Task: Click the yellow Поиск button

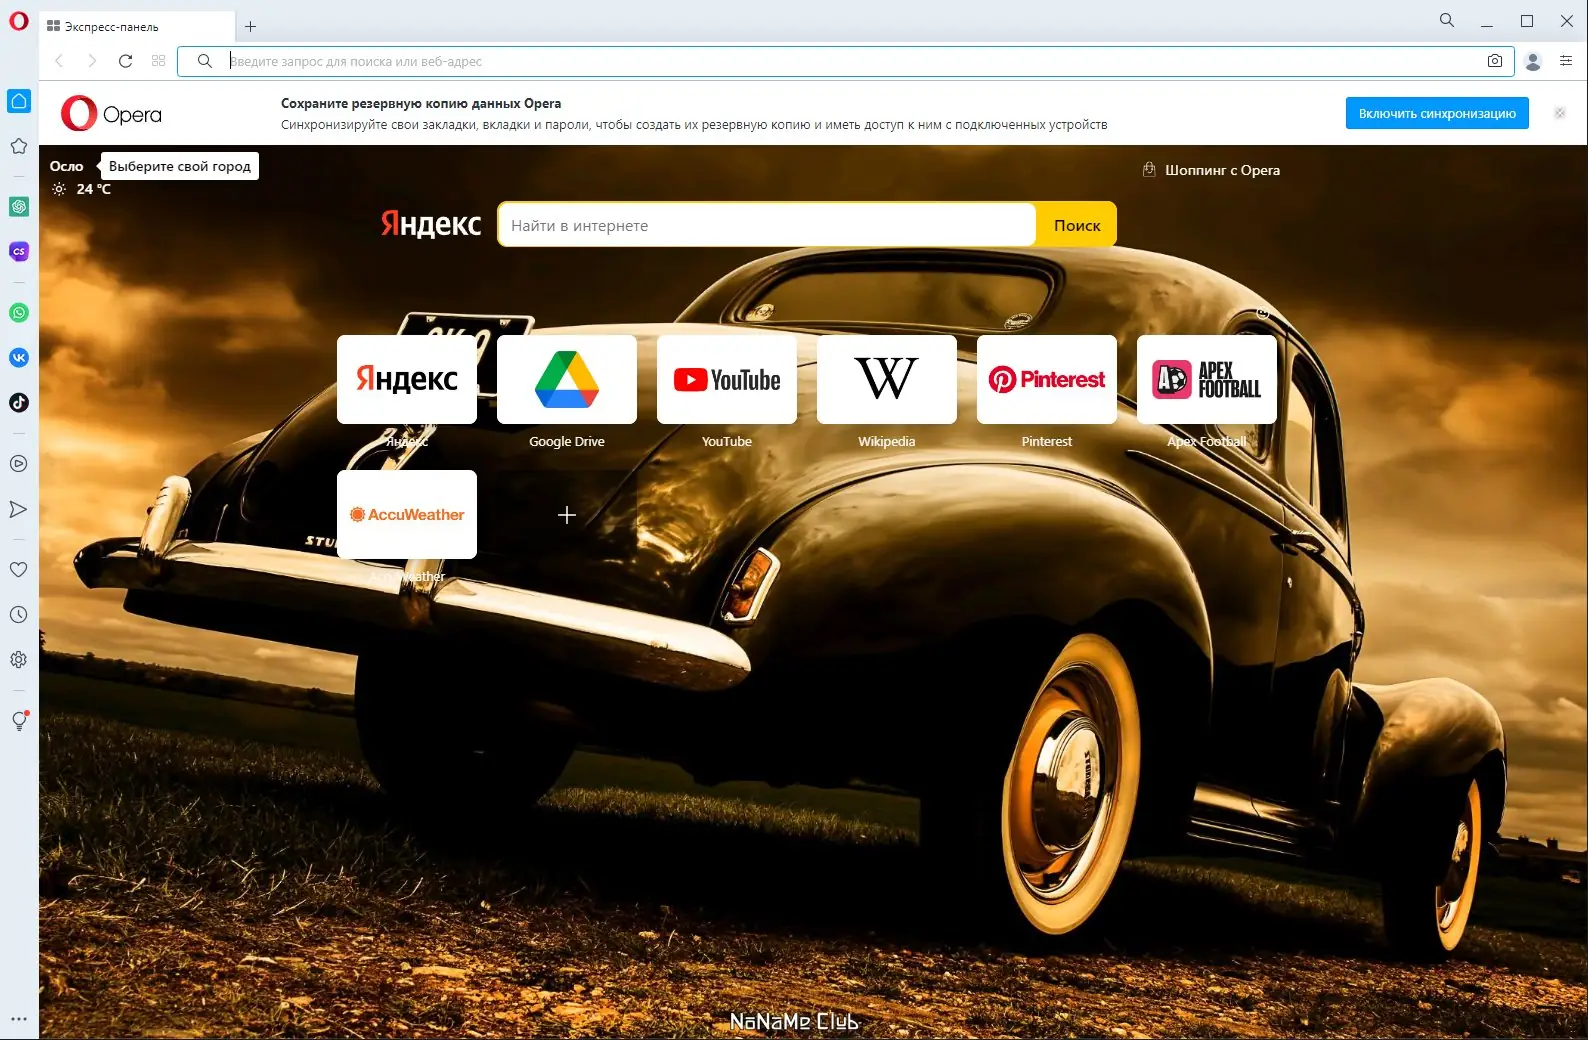Action: [1077, 225]
